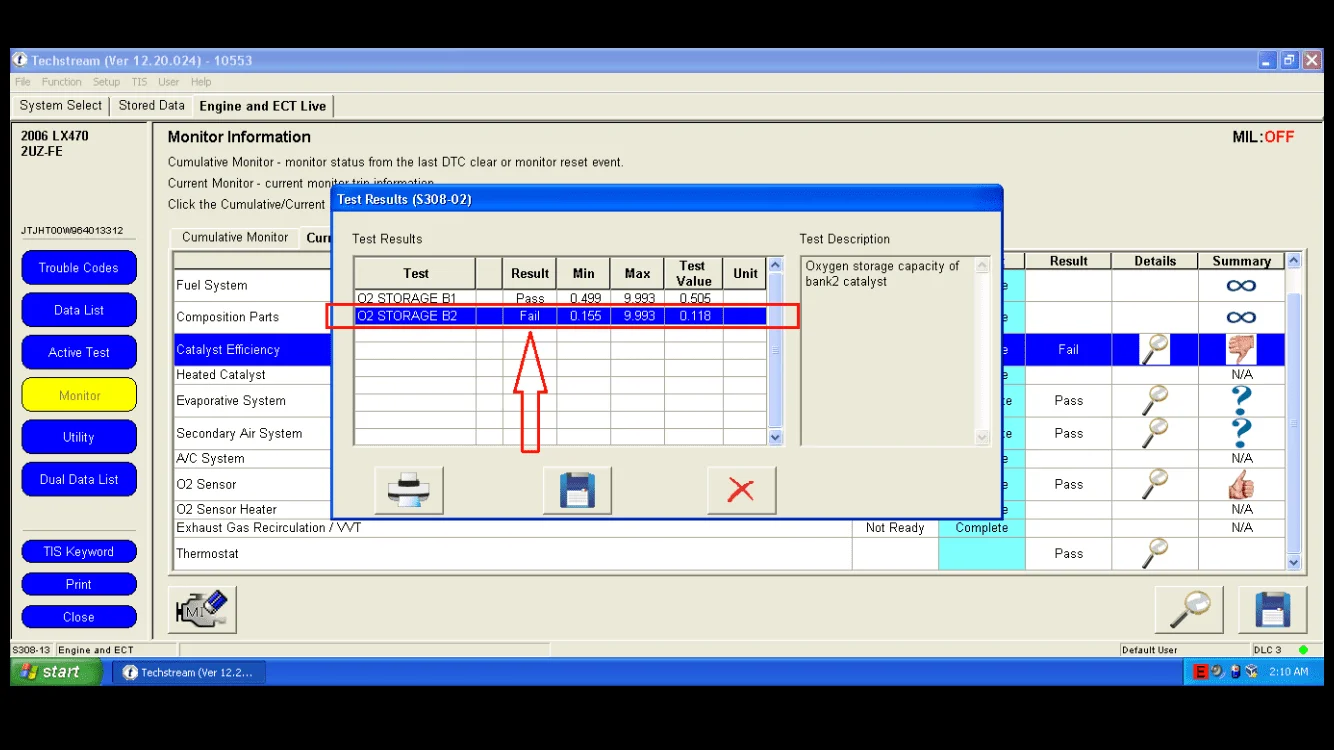Select the Cumulative Monitor tab
This screenshot has width=1334, height=750.
pos(235,237)
